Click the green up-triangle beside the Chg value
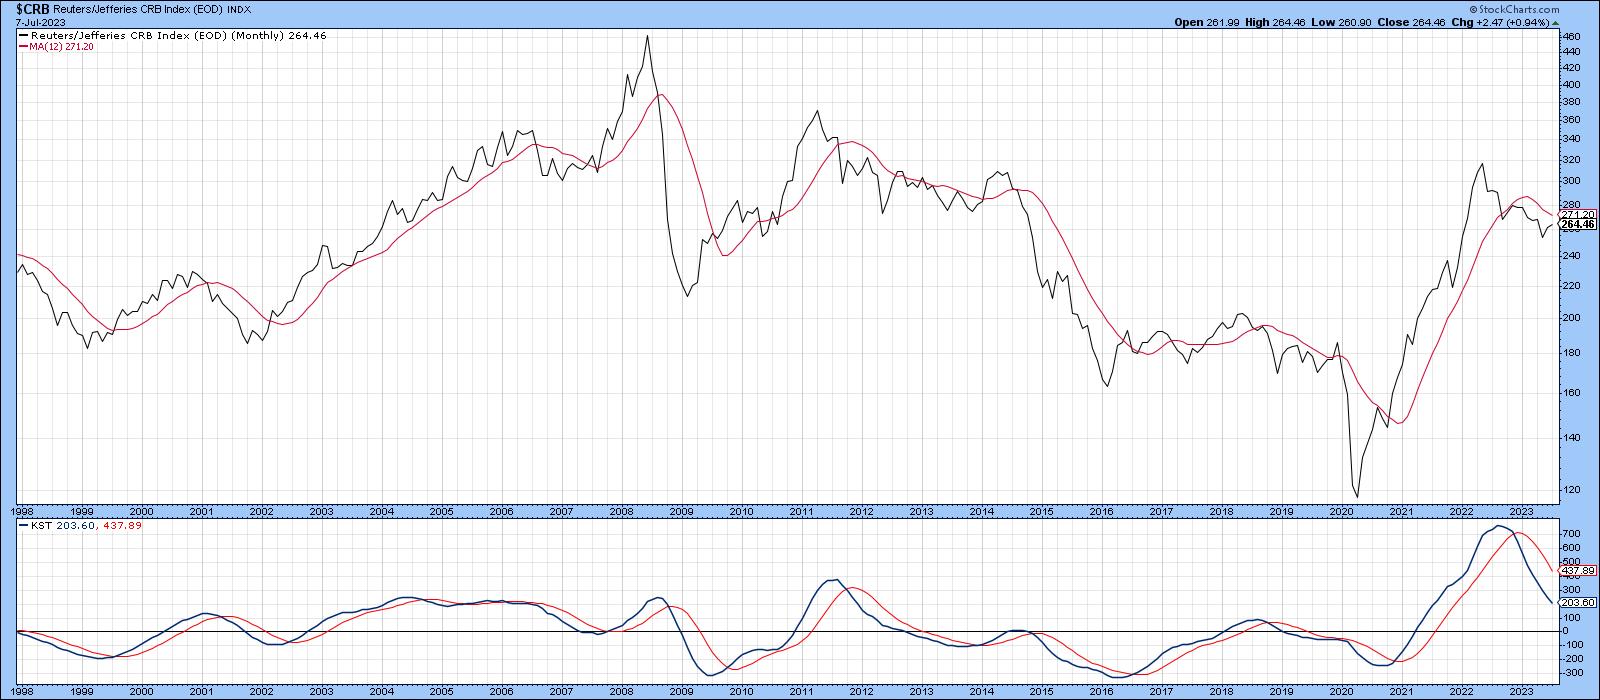 point(1556,22)
